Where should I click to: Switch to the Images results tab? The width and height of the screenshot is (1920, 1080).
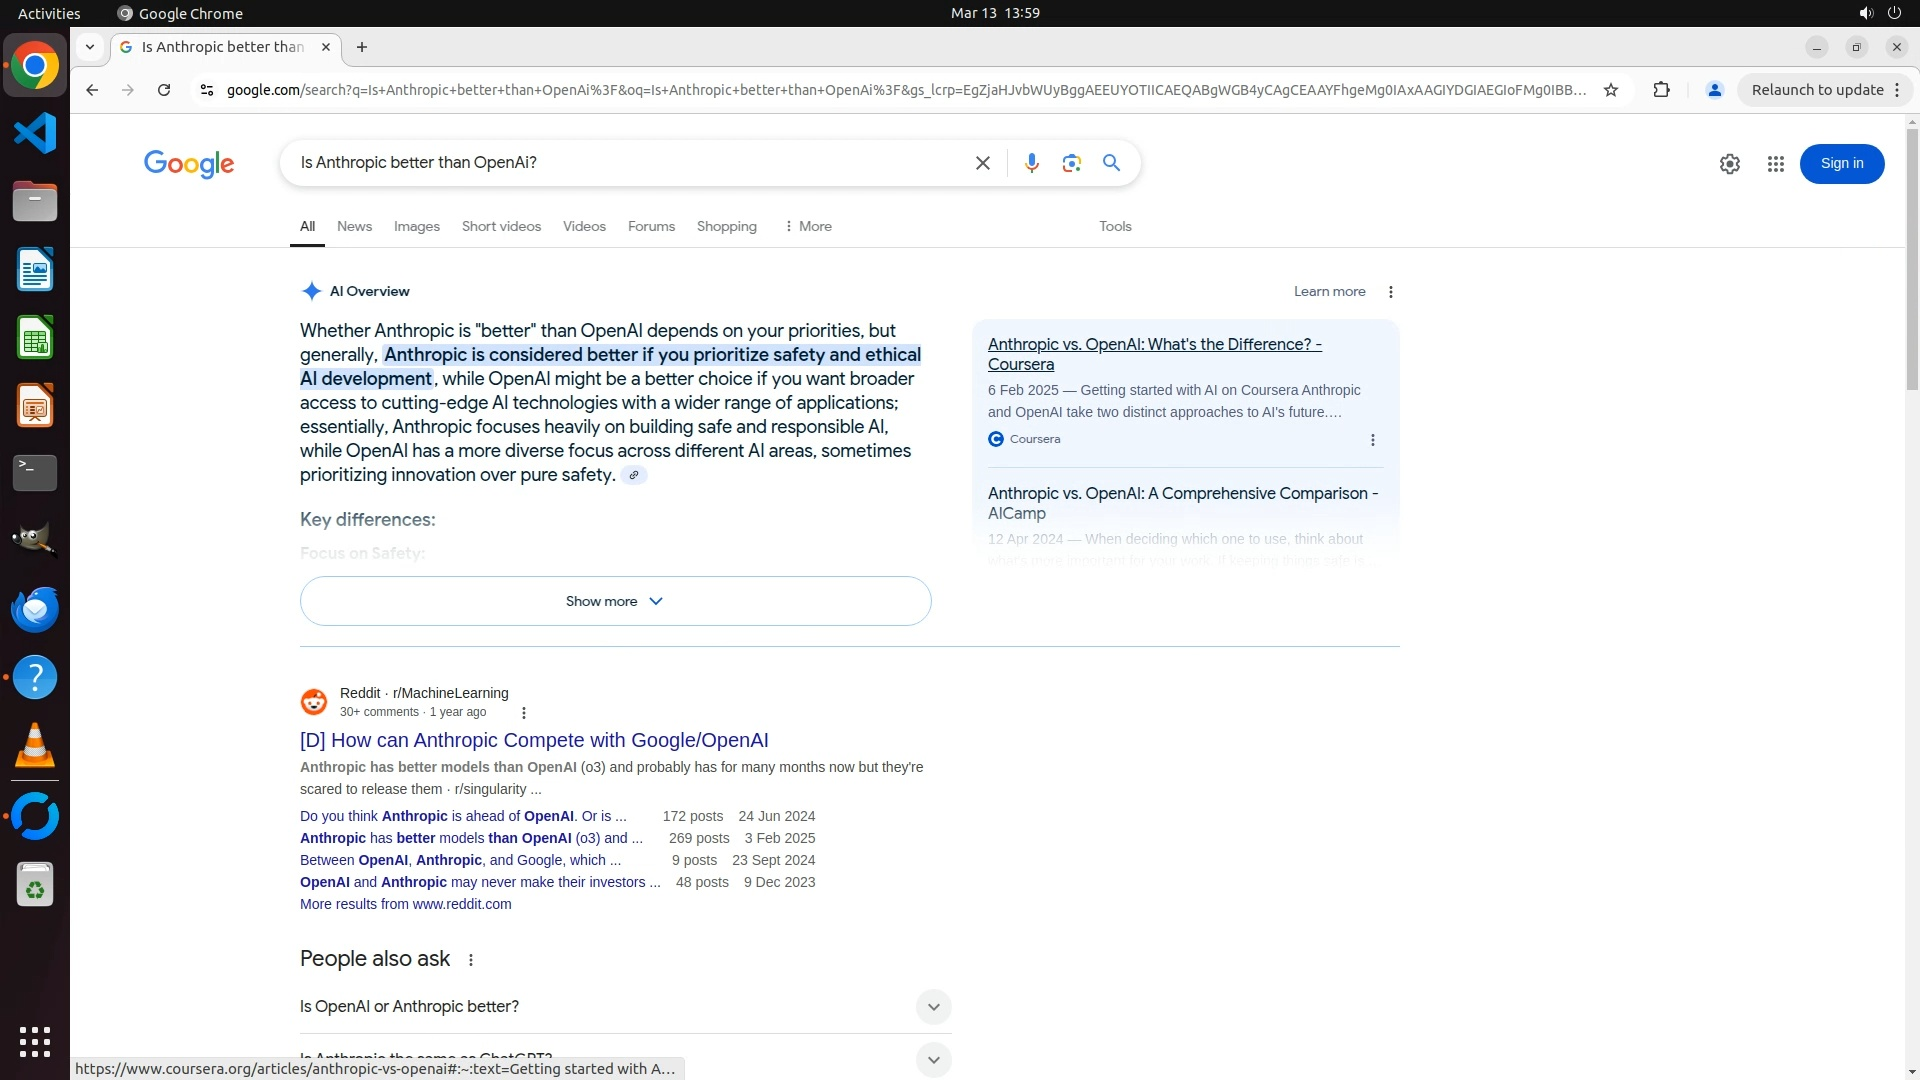(416, 227)
